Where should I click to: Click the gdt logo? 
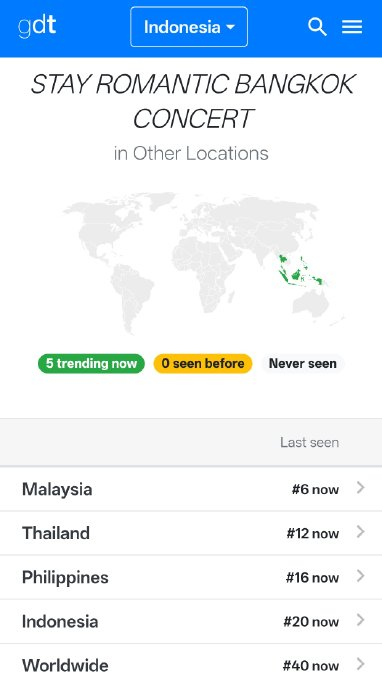tap(37, 27)
